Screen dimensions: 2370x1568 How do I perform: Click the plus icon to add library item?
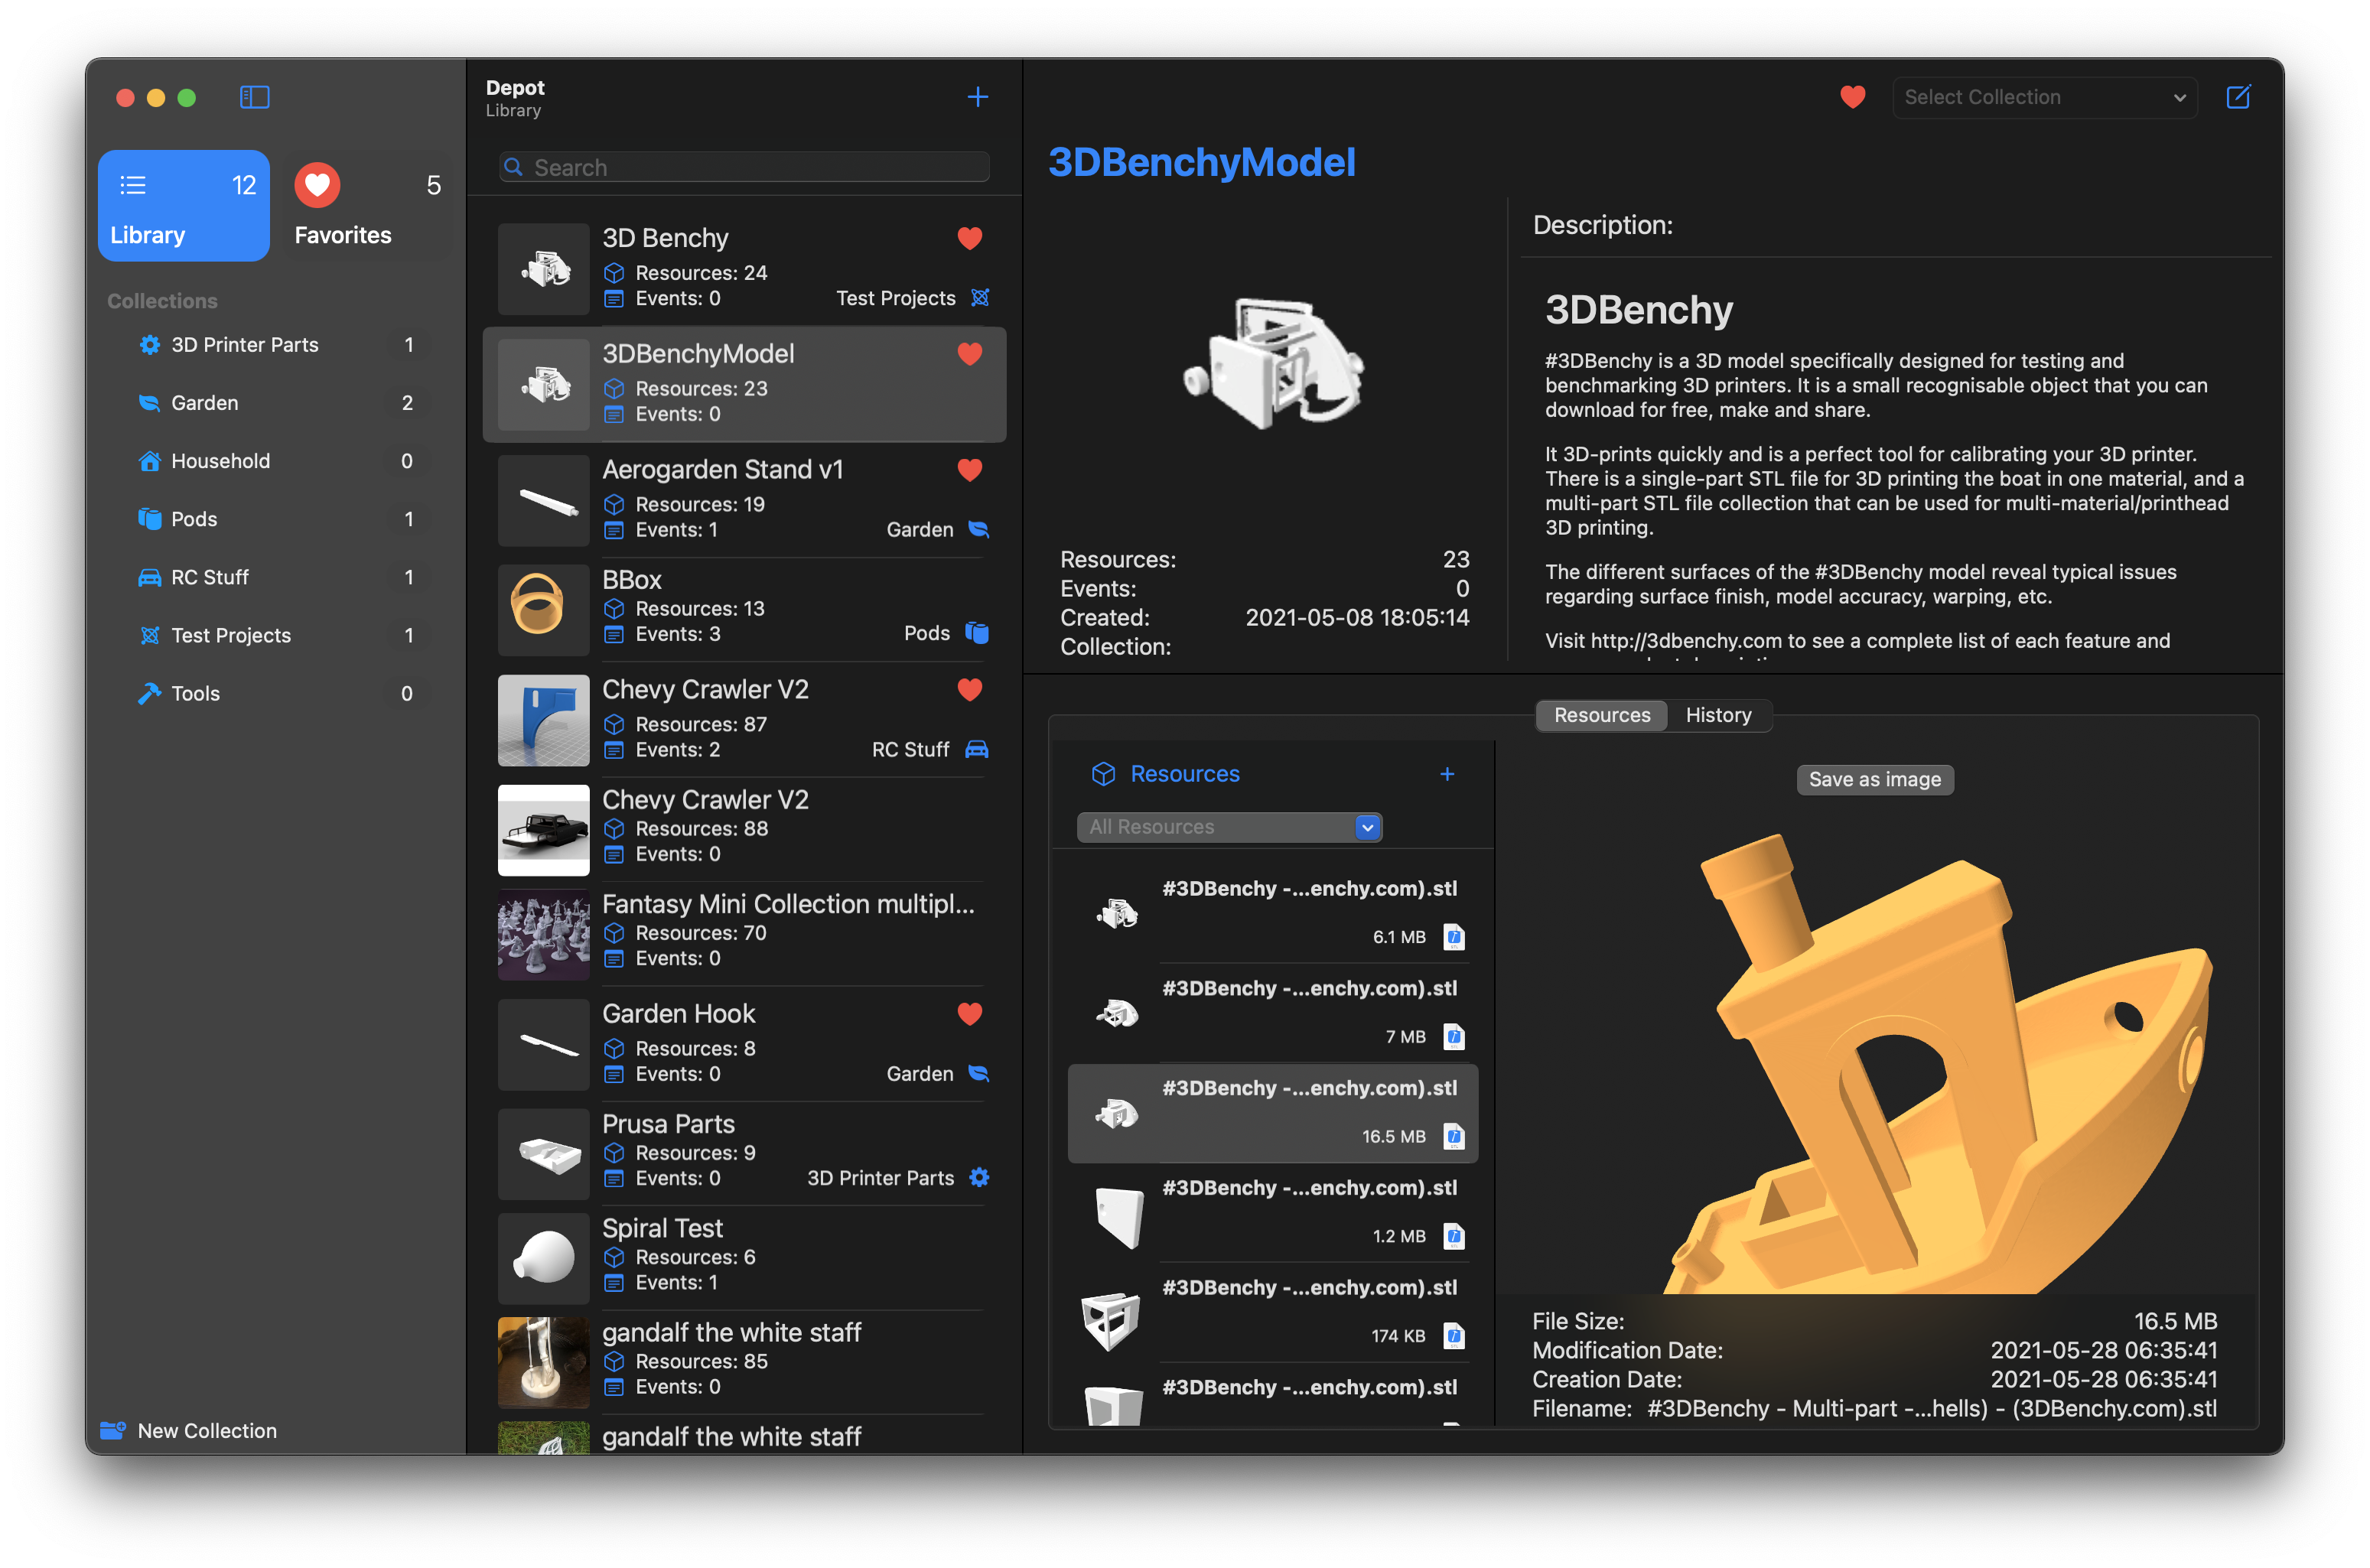[977, 97]
